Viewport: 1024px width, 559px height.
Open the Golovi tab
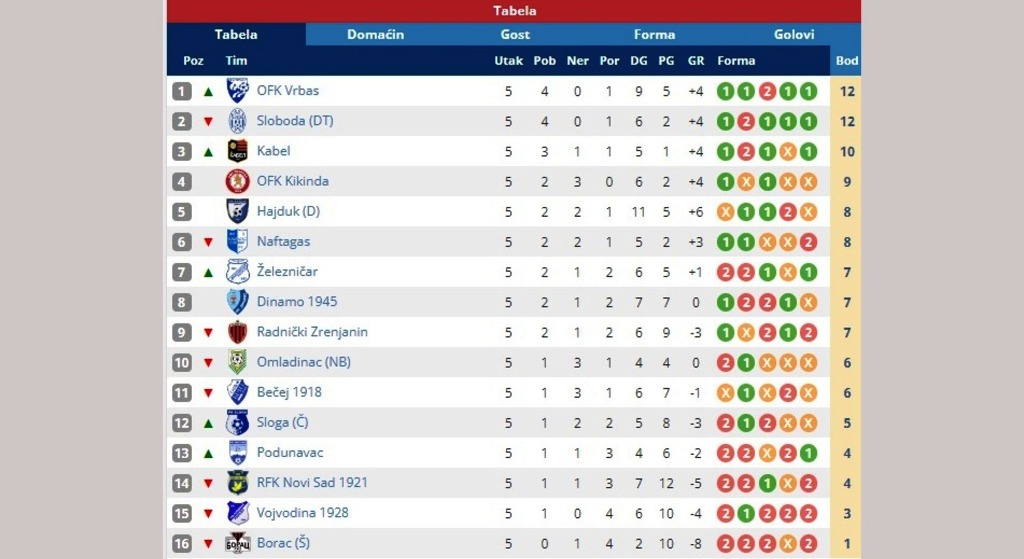[x=793, y=35]
